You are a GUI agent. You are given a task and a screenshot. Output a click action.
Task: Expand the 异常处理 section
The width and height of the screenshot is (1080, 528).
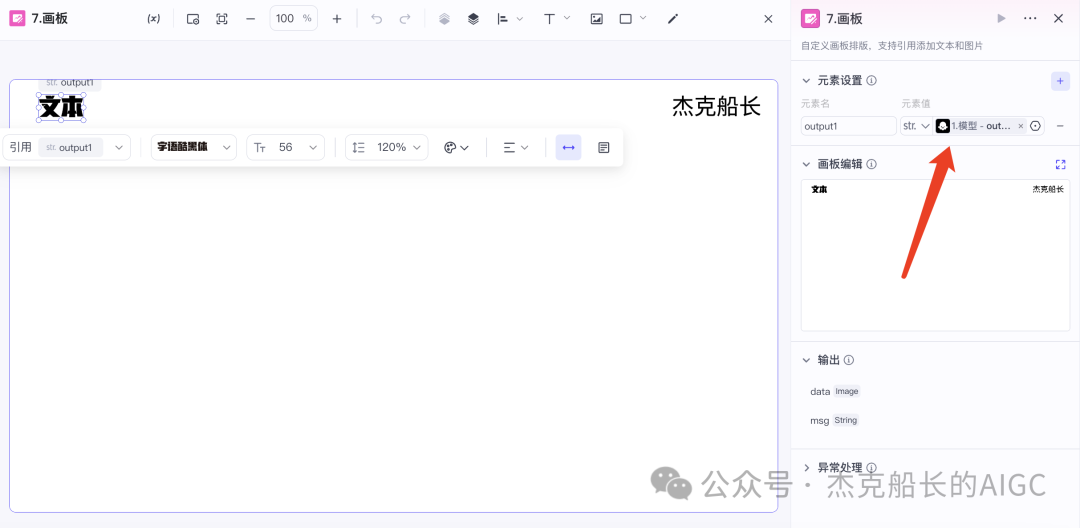pos(807,467)
